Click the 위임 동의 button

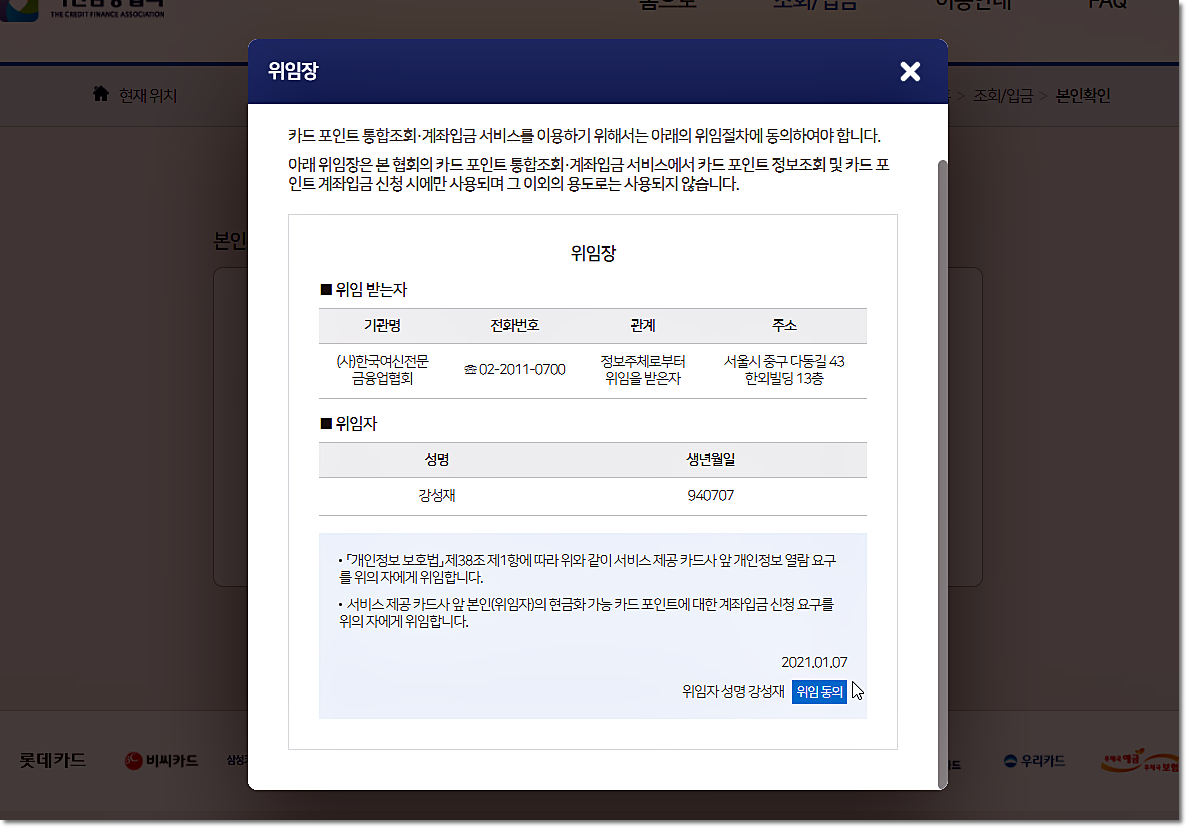coord(819,692)
